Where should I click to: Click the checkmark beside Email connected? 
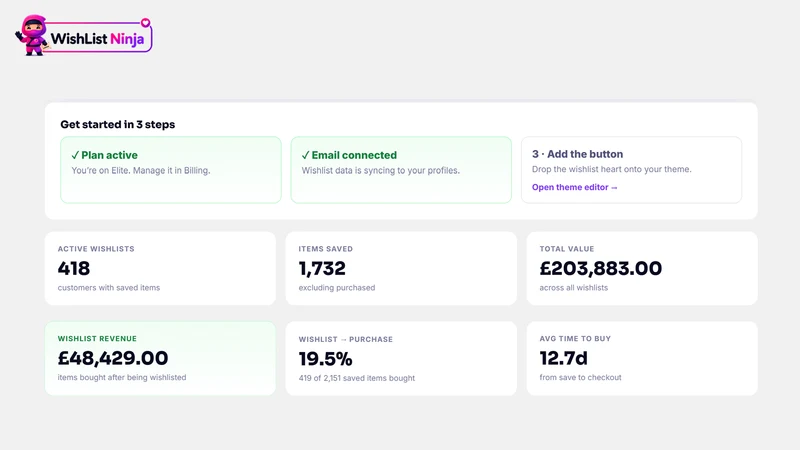pyautogui.click(x=305, y=155)
